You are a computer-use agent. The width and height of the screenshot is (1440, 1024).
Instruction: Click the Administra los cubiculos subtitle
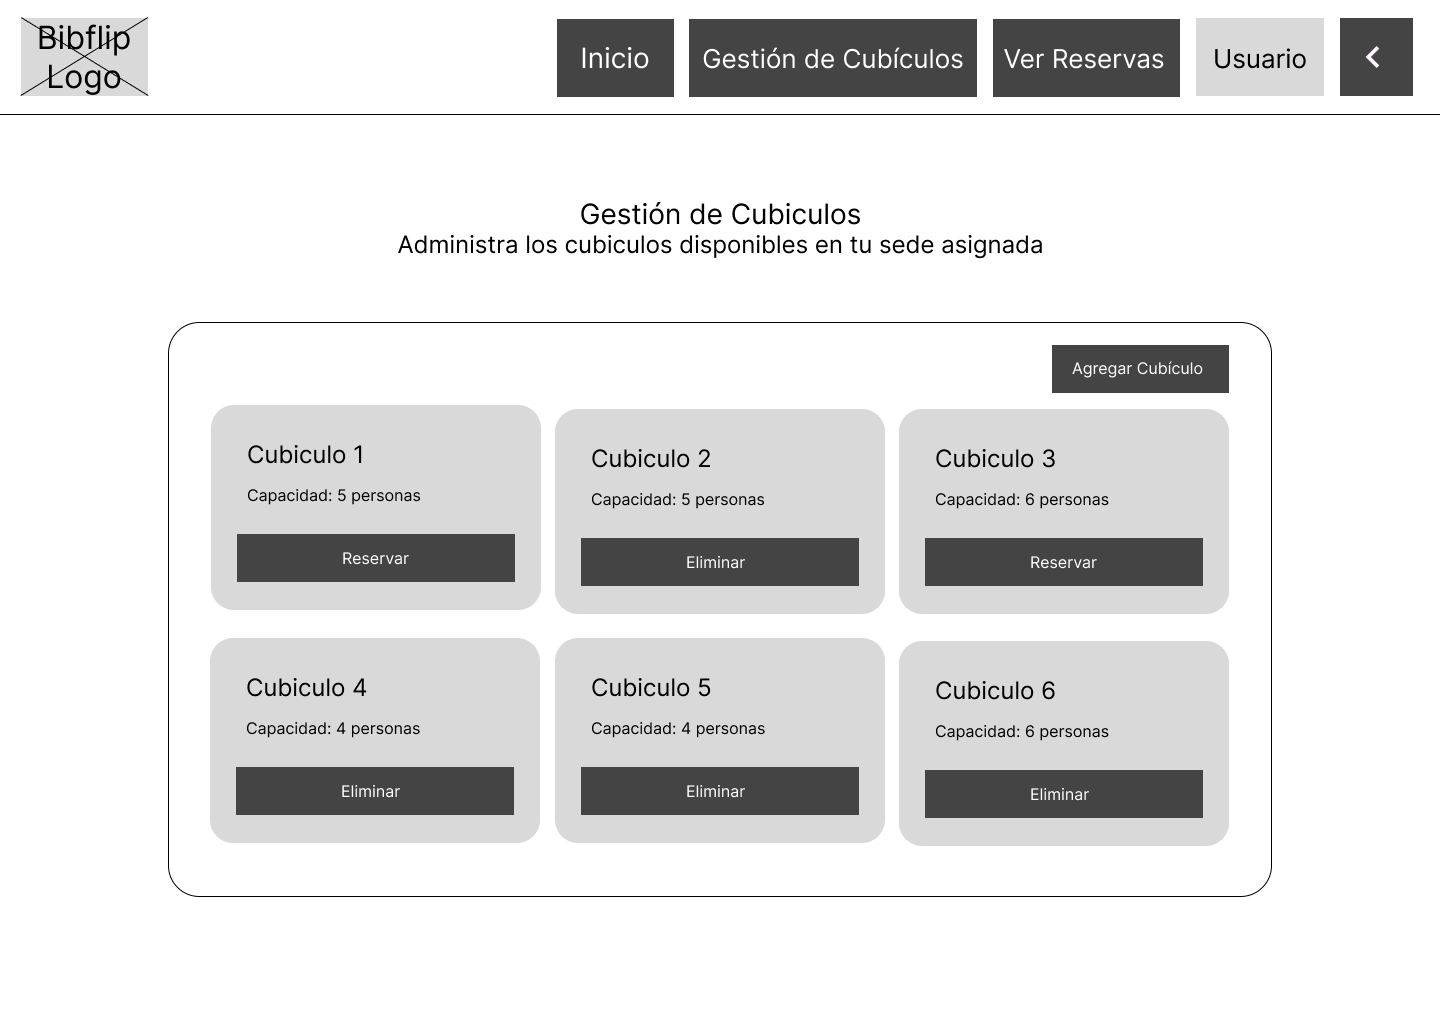pyautogui.click(x=720, y=245)
